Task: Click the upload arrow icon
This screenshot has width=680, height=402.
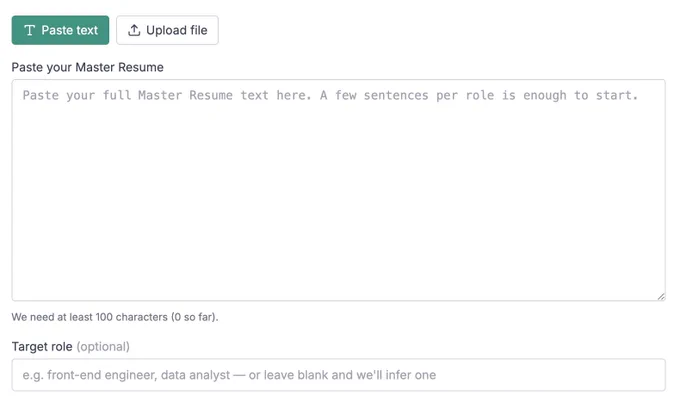Action: (134, 30)
